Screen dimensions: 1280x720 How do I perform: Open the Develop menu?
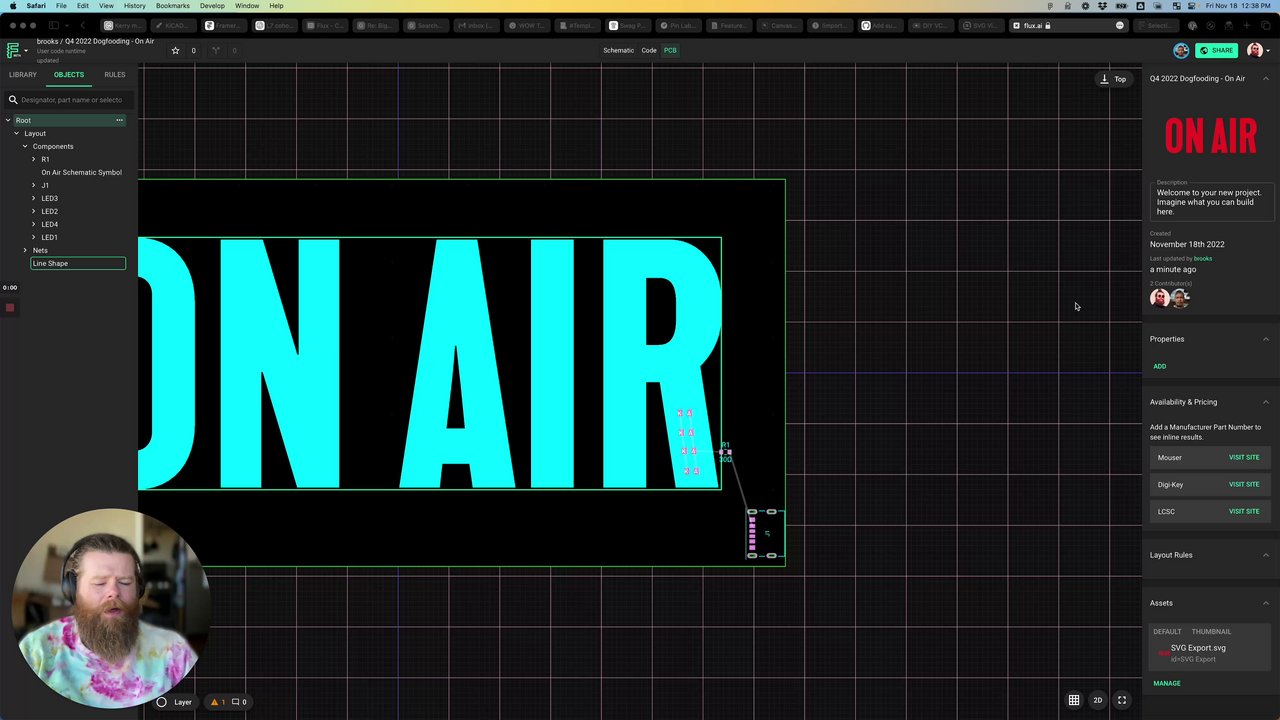[x=212, y=6]
